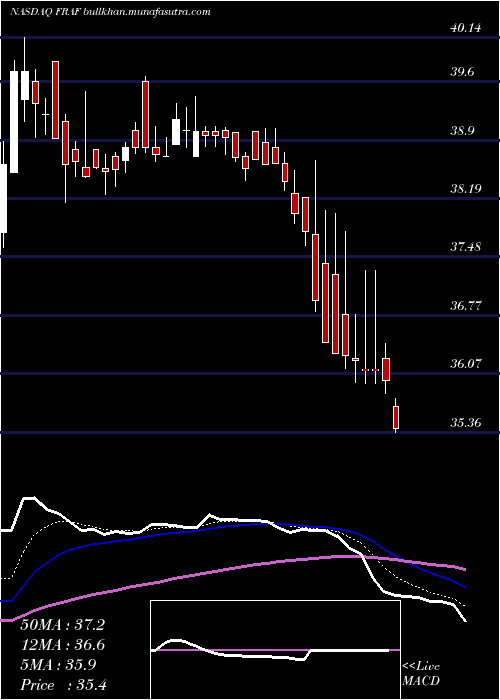
Task: Select the 38.9 price axis label
Action: pyautogui.click(x=466, y=130)
